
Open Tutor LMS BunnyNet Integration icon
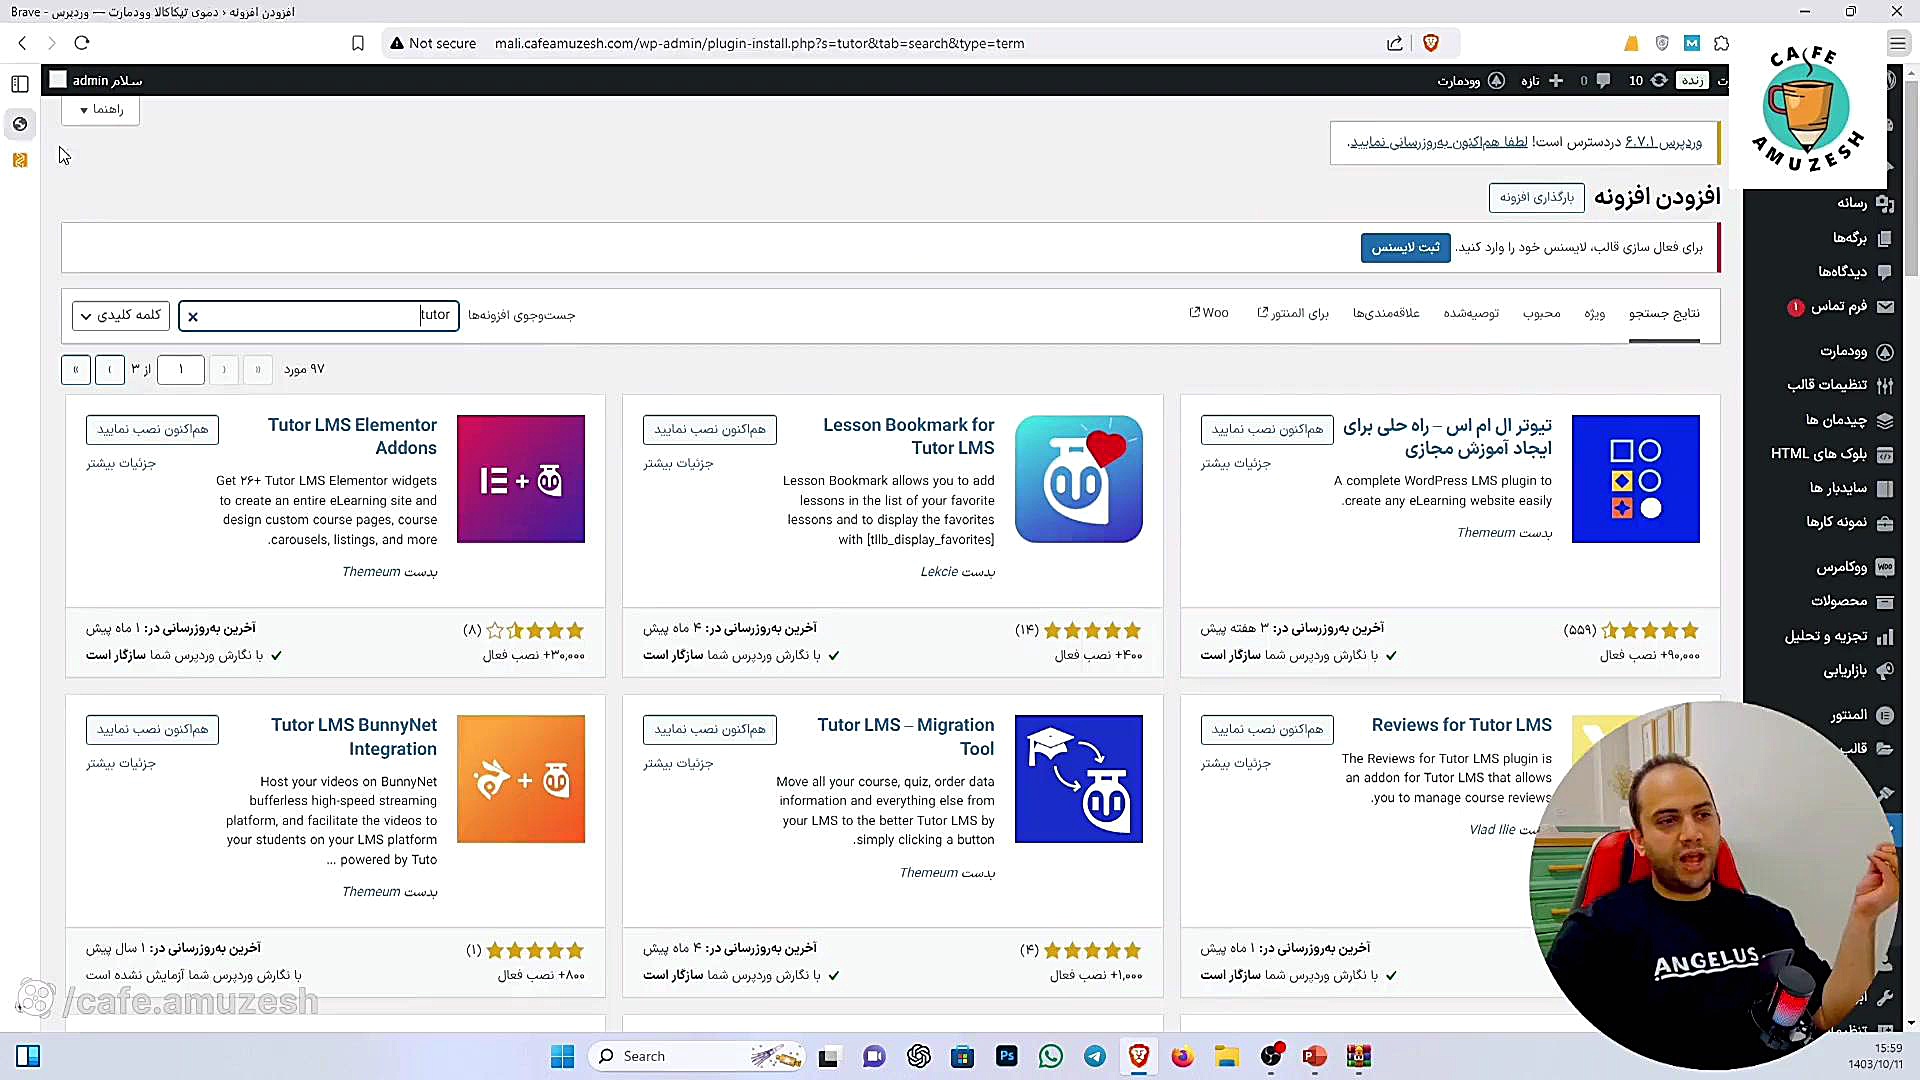[521, 779]
